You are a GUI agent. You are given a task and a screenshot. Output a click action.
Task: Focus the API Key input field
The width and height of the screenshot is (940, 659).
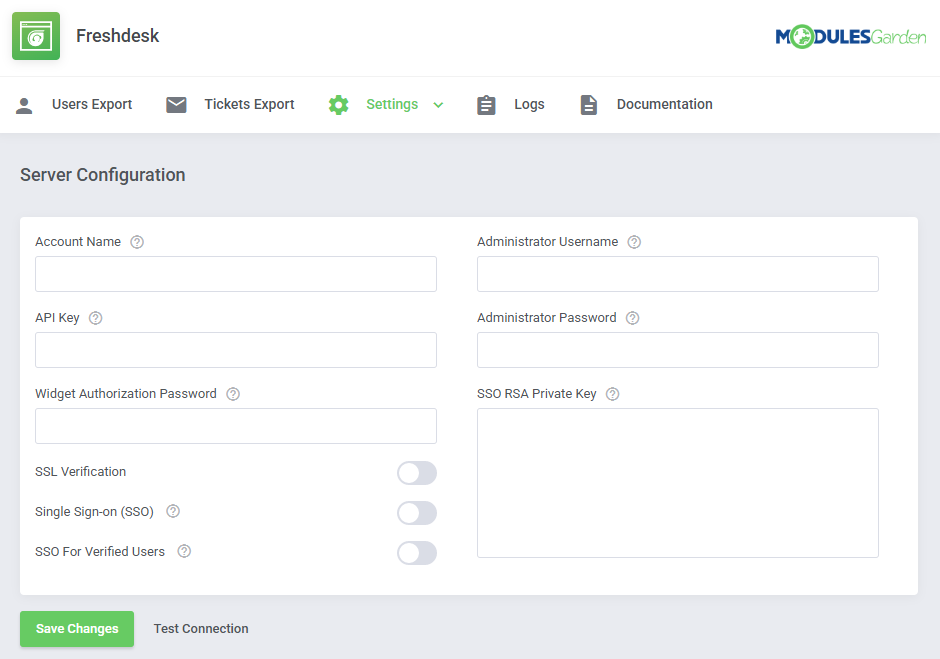coord(236,350)
